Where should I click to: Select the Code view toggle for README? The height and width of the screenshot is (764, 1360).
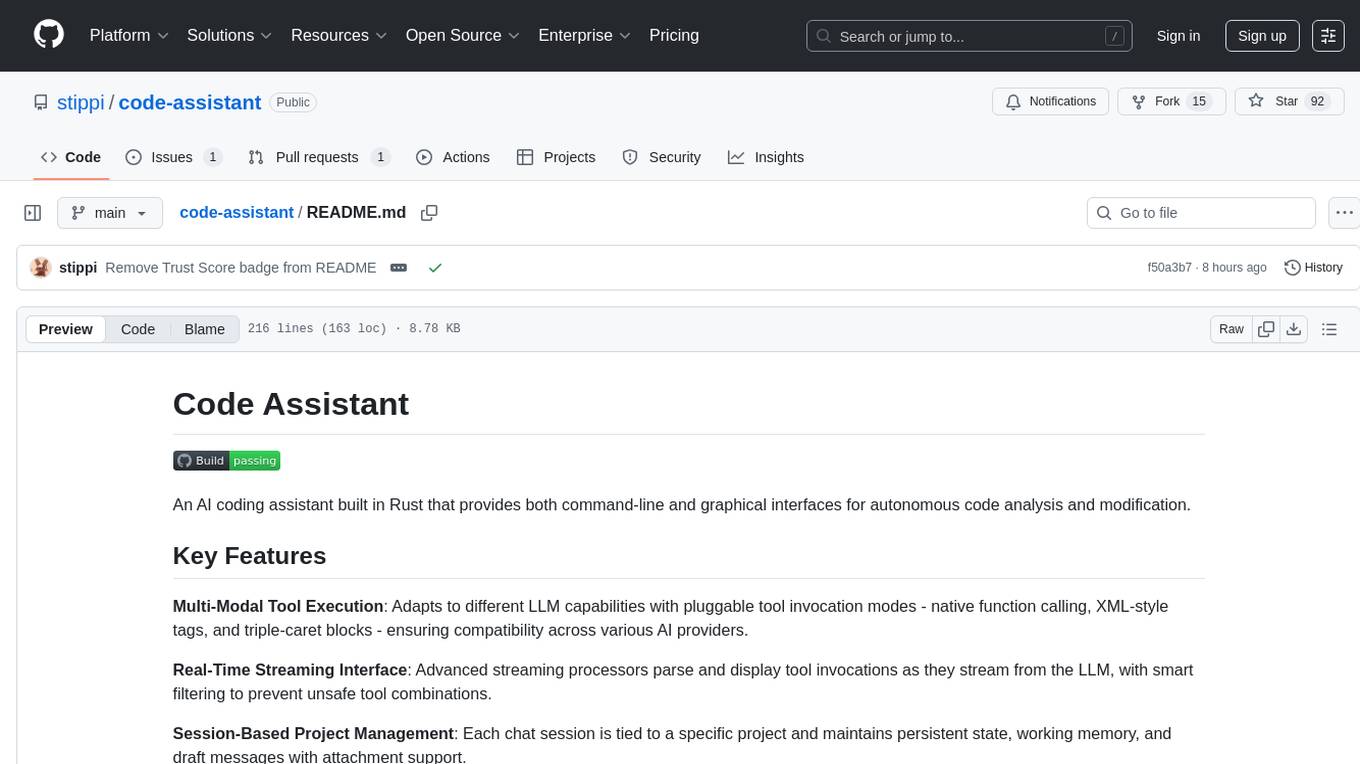coord(138,329)
